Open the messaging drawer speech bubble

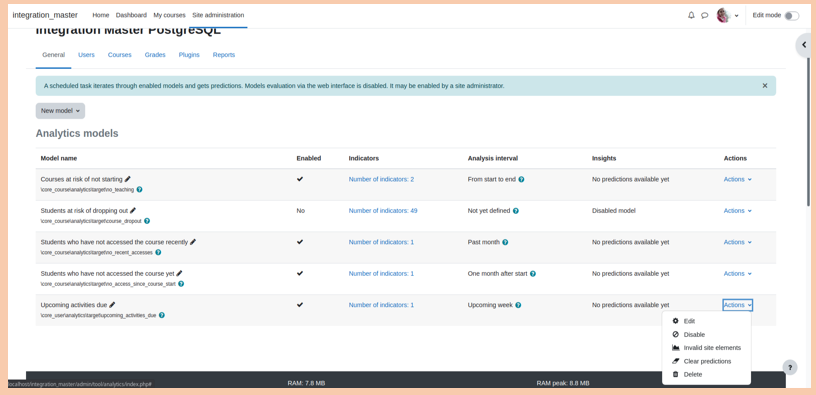click(x=705, y=15)
